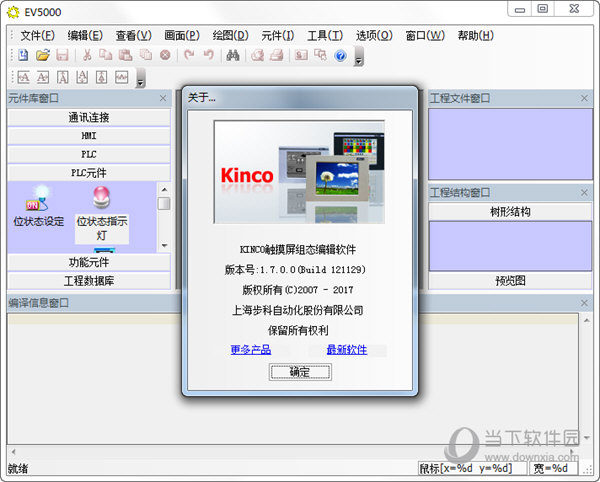Close the 工程结构窗口 panel

[584, 192]
